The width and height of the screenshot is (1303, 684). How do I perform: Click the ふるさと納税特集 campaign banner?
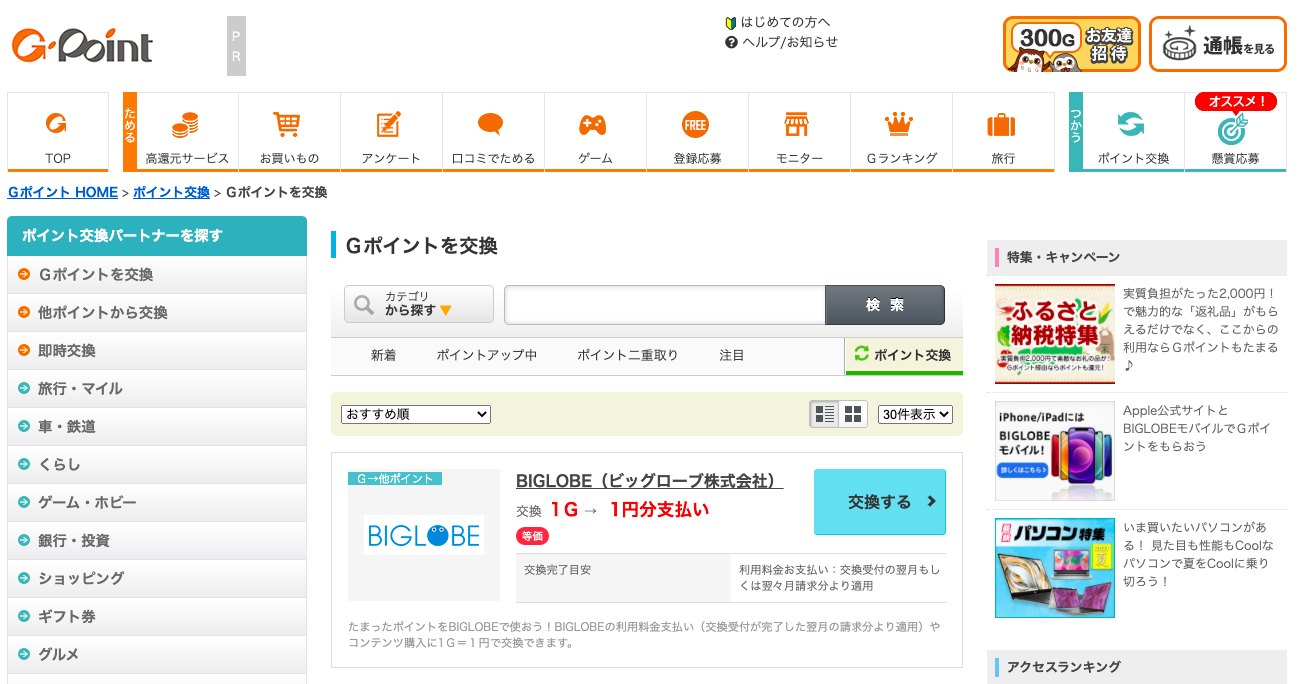point(1054,334)
